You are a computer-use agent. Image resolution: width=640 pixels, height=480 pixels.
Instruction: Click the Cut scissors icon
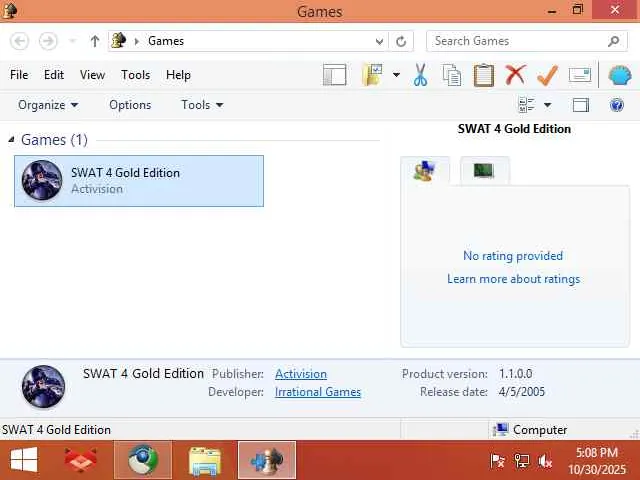click(x=420, y=75)
